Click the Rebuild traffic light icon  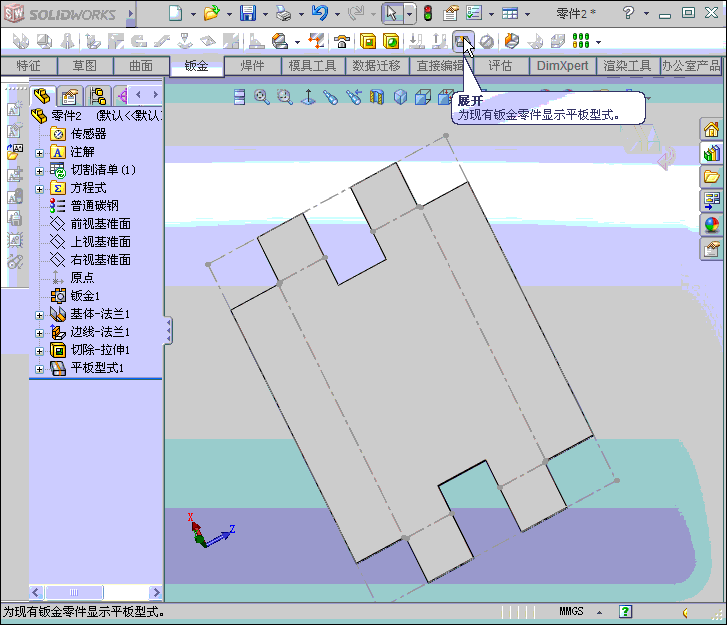pyautogui.click(x=428, y=13)
